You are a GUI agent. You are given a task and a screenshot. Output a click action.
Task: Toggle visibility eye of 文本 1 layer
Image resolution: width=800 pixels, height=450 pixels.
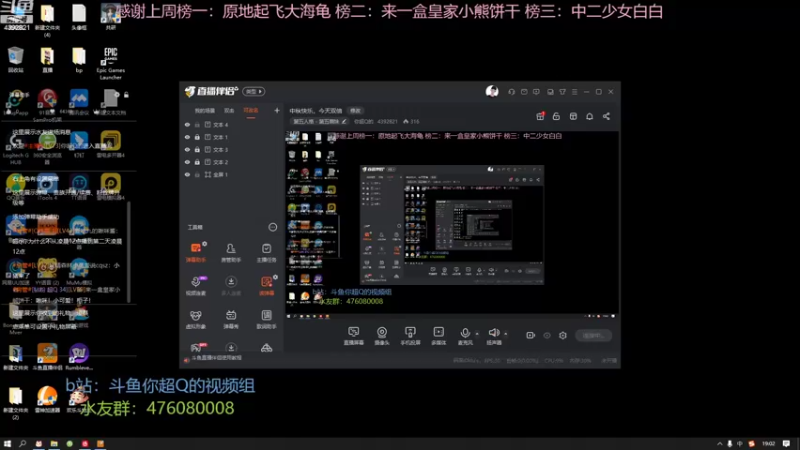coord(187,137)
